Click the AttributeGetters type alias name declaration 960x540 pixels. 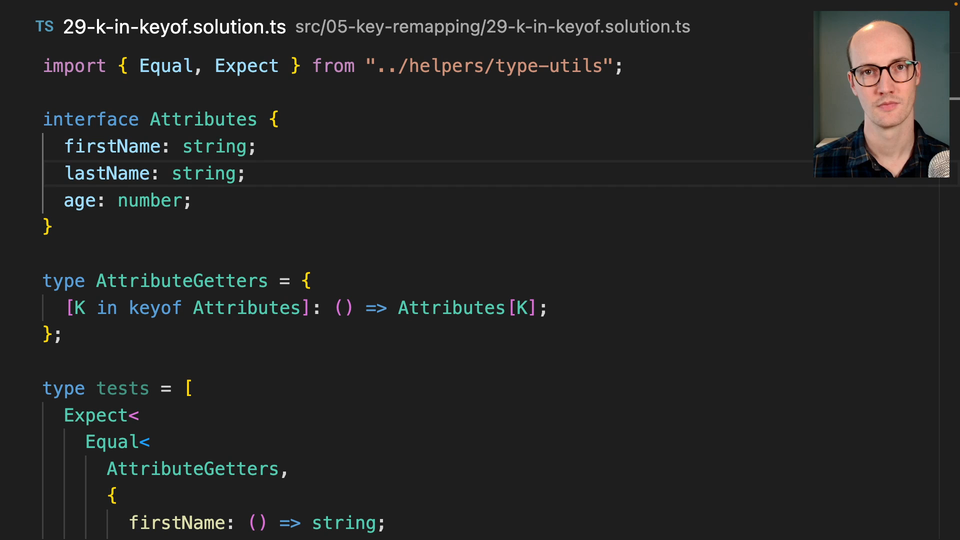(181, 281)
